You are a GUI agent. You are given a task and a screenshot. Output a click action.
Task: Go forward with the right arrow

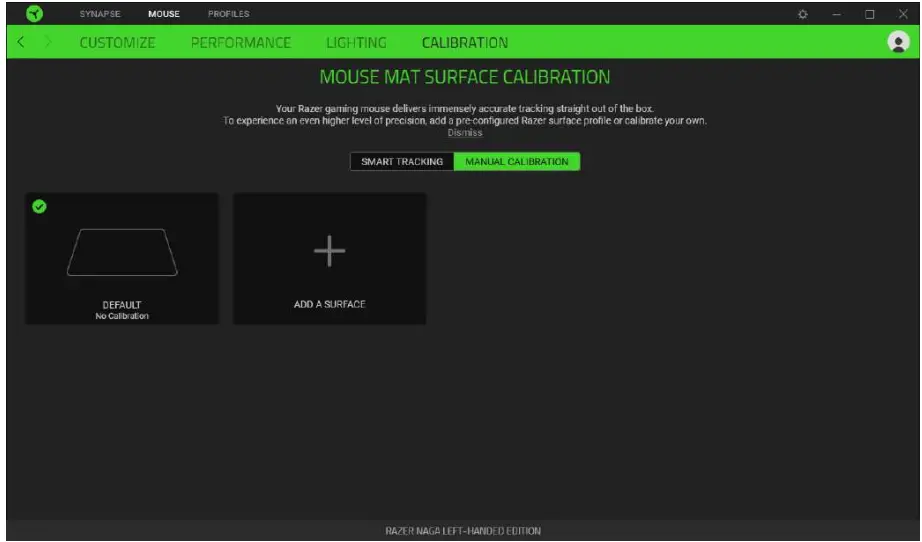(x=48, y=42)
